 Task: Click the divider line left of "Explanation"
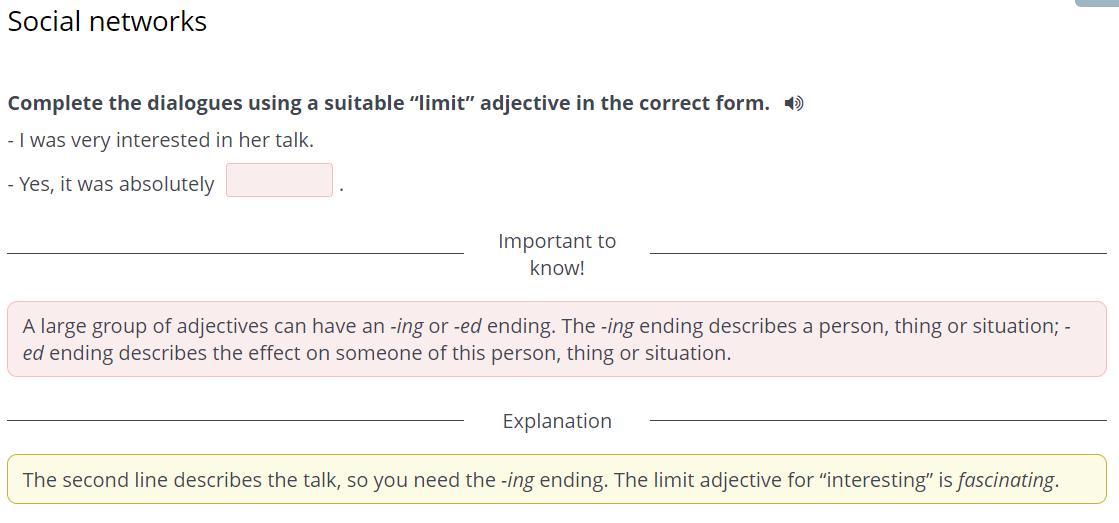pyautogui.click(x=236, y=420)
